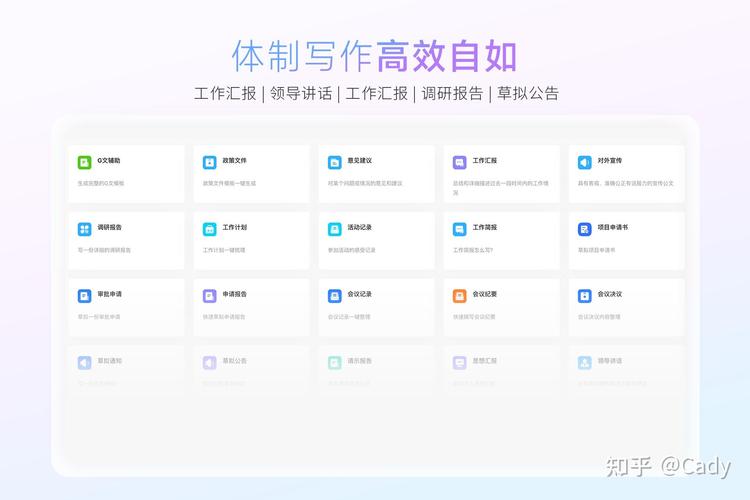Screen dimensions: 750x500
Task: Open the 工作汇报 card title
Action: pyautogui.click(x=485, y=161)
